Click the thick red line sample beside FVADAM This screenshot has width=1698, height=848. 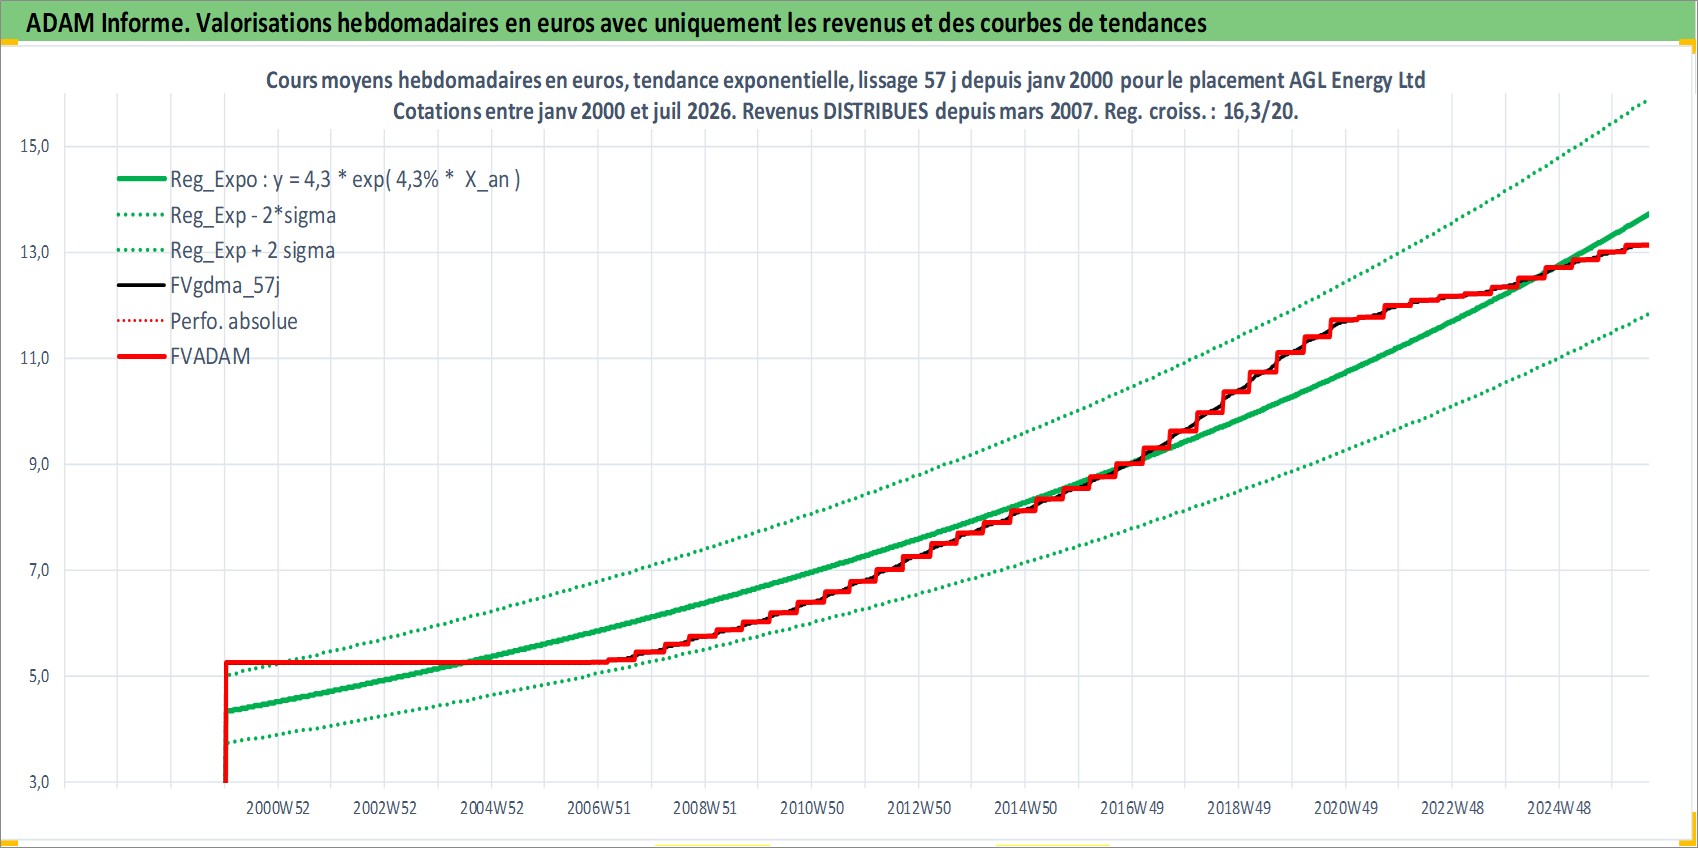click(x=141, y=356)
